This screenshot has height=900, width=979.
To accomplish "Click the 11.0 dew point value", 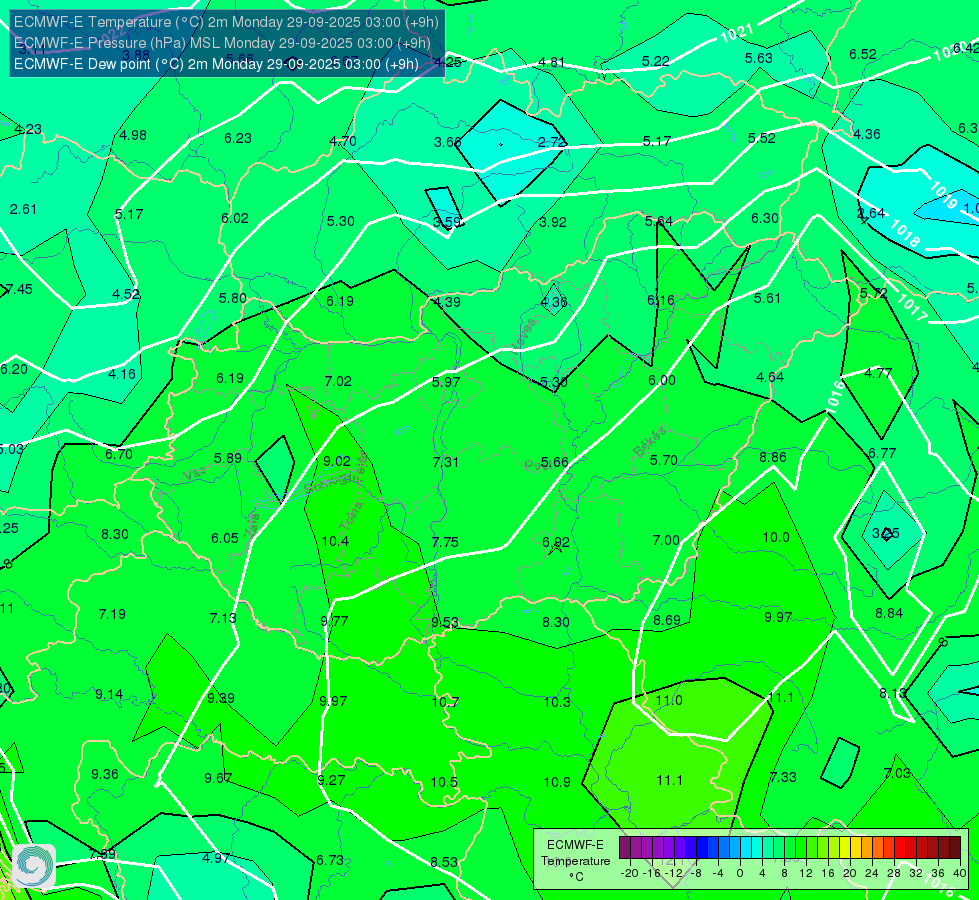I will pos(669,700).
